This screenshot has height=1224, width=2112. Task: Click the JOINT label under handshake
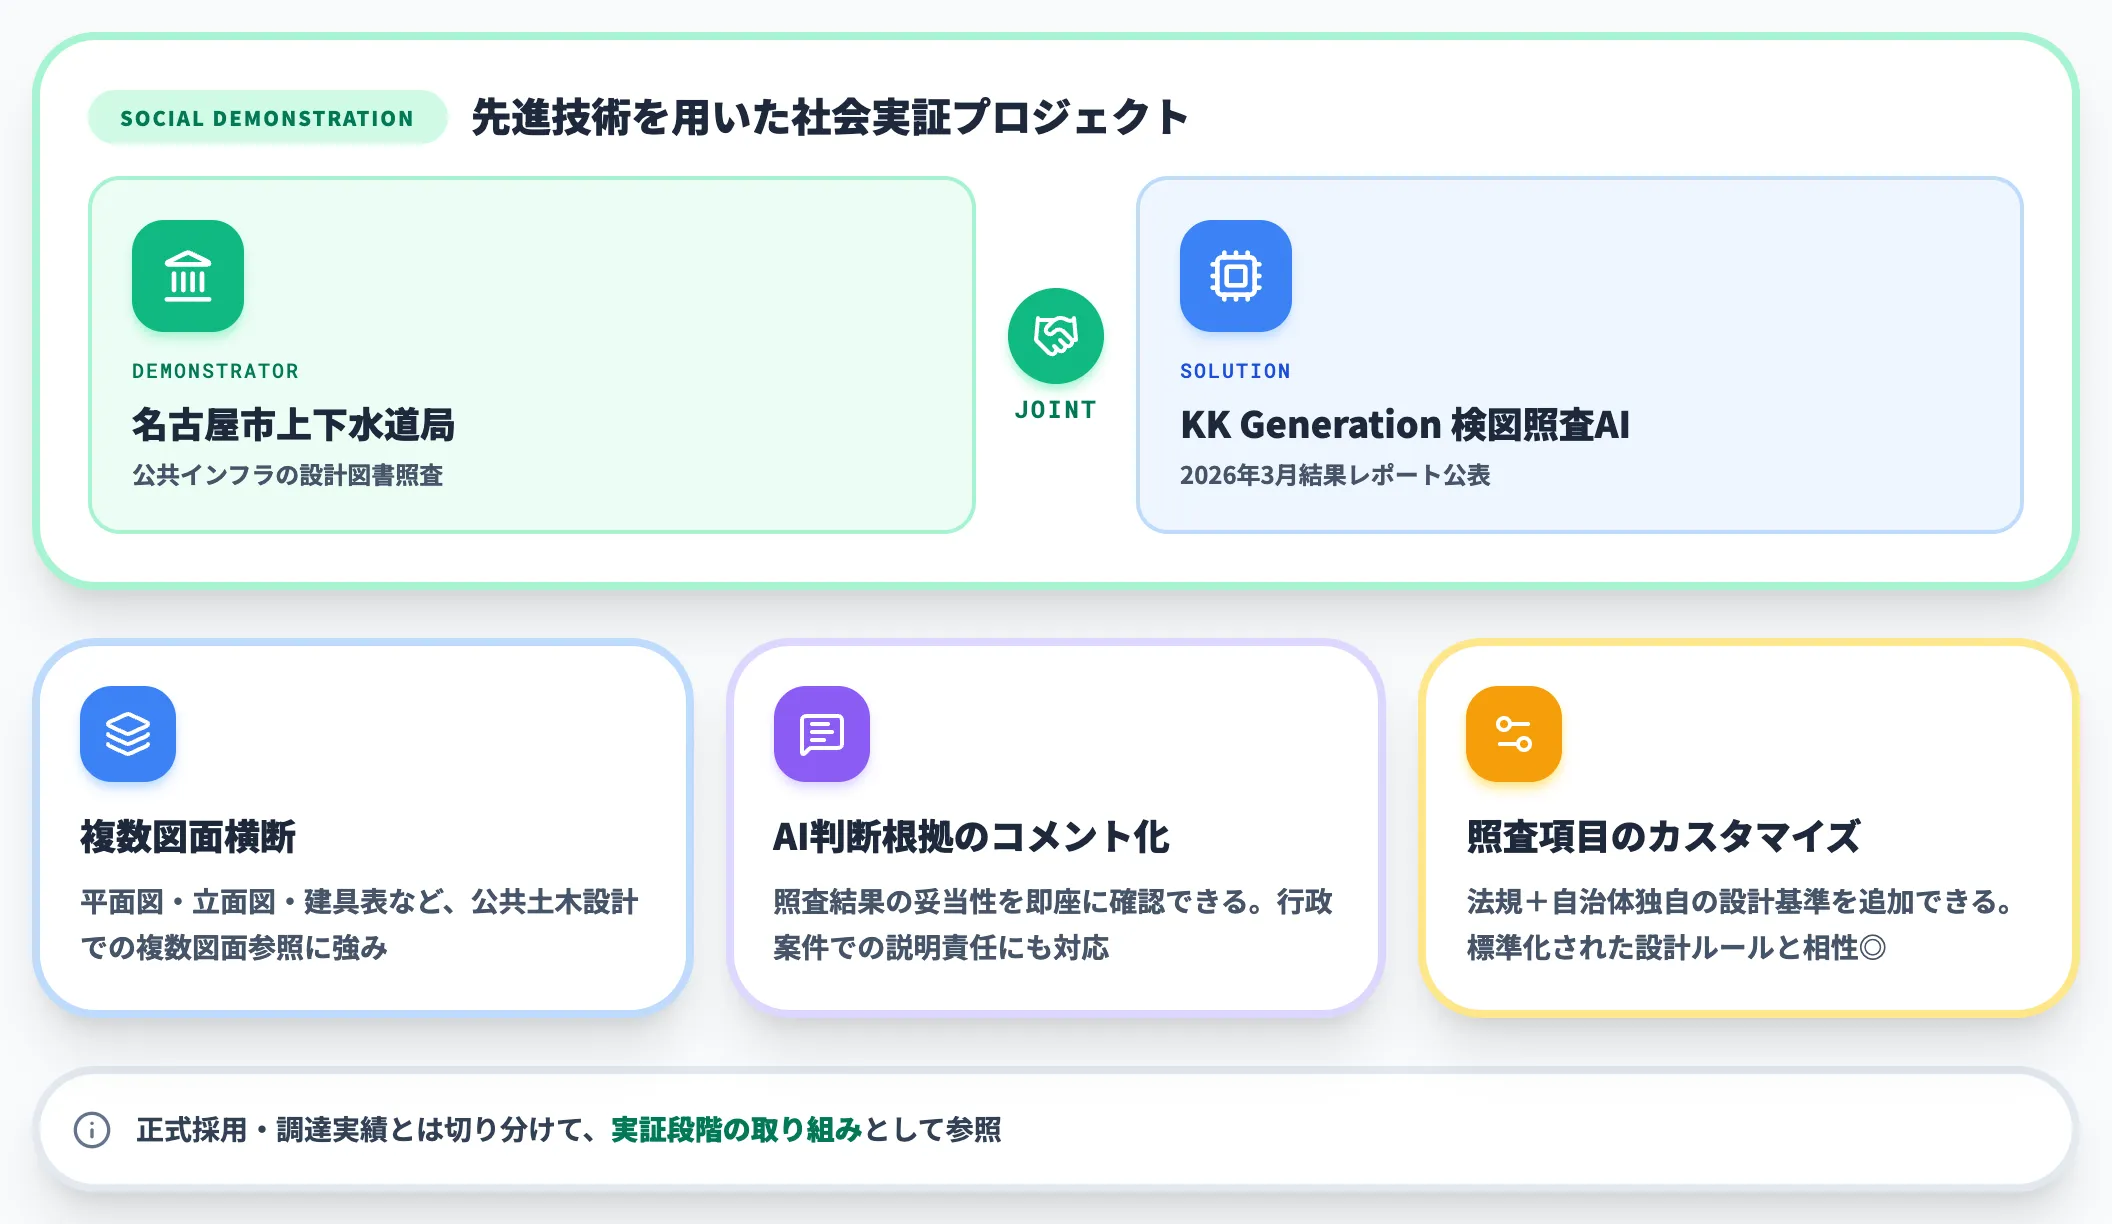1056,410
